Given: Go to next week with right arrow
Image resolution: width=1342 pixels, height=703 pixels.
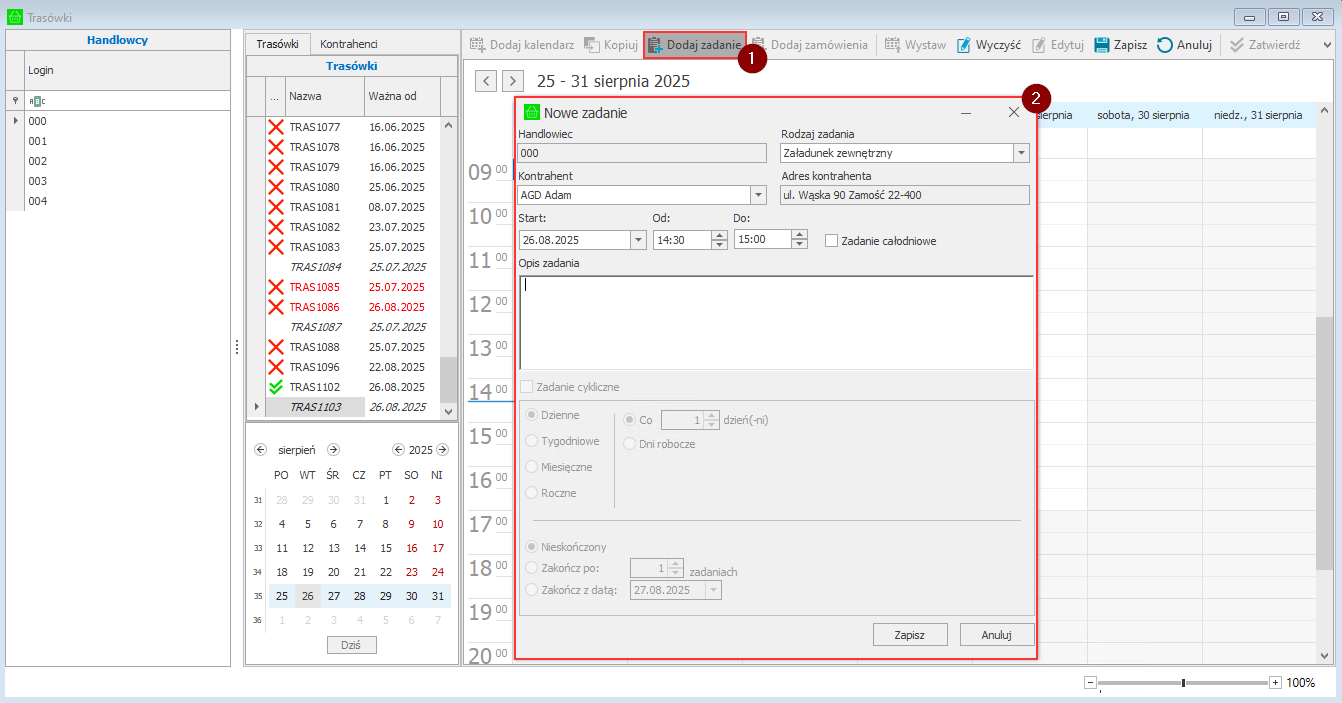Looking at the screenshot, I should [x=512, y=81].
